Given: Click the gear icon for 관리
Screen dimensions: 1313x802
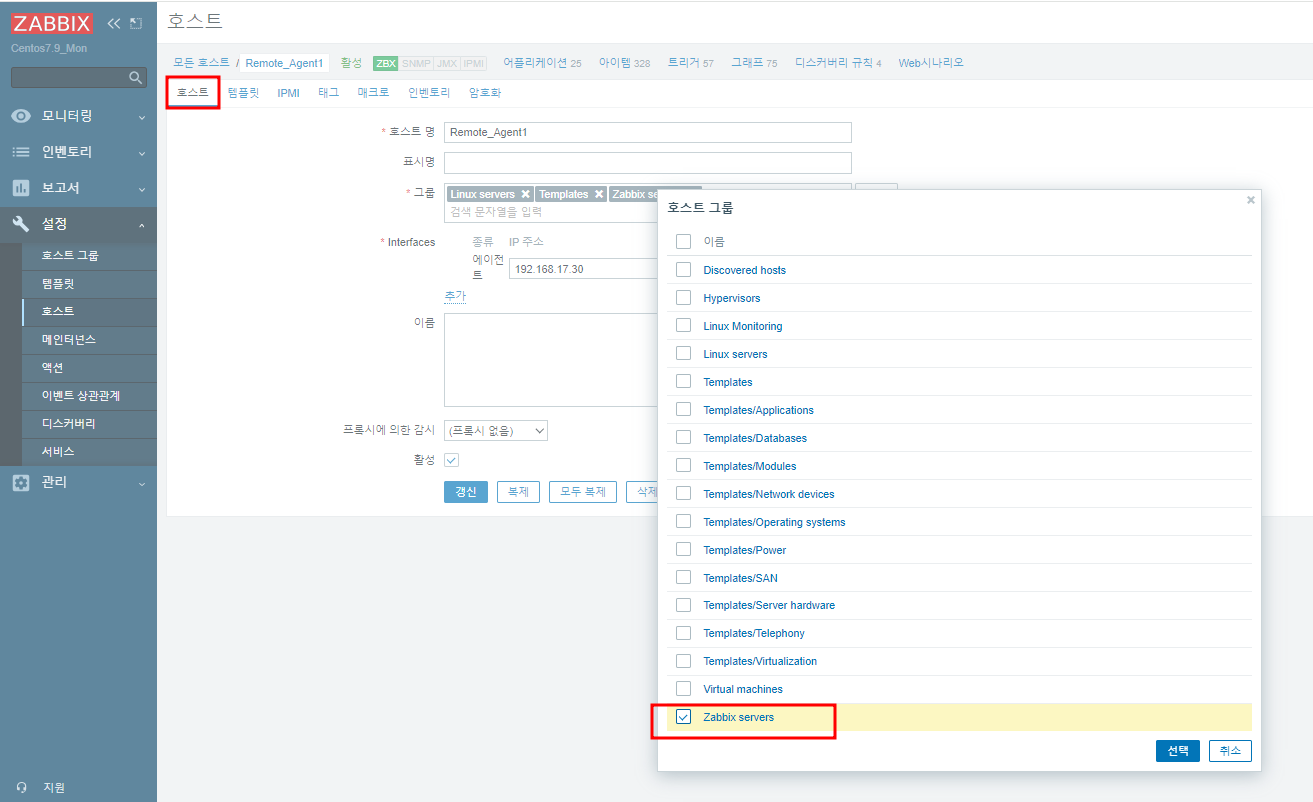Looking at the screenshot, I should (x=21, y=482).
